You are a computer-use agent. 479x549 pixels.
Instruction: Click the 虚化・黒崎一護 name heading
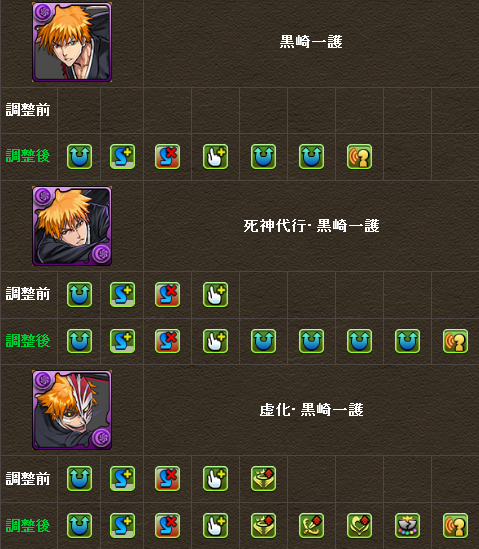311,410
